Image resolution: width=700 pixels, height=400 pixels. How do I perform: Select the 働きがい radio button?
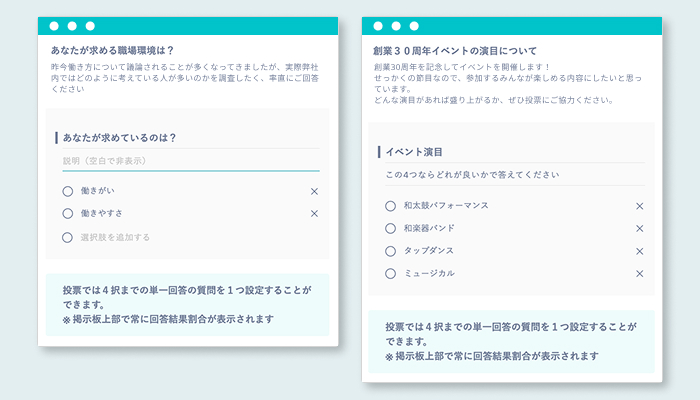(68, 191)
